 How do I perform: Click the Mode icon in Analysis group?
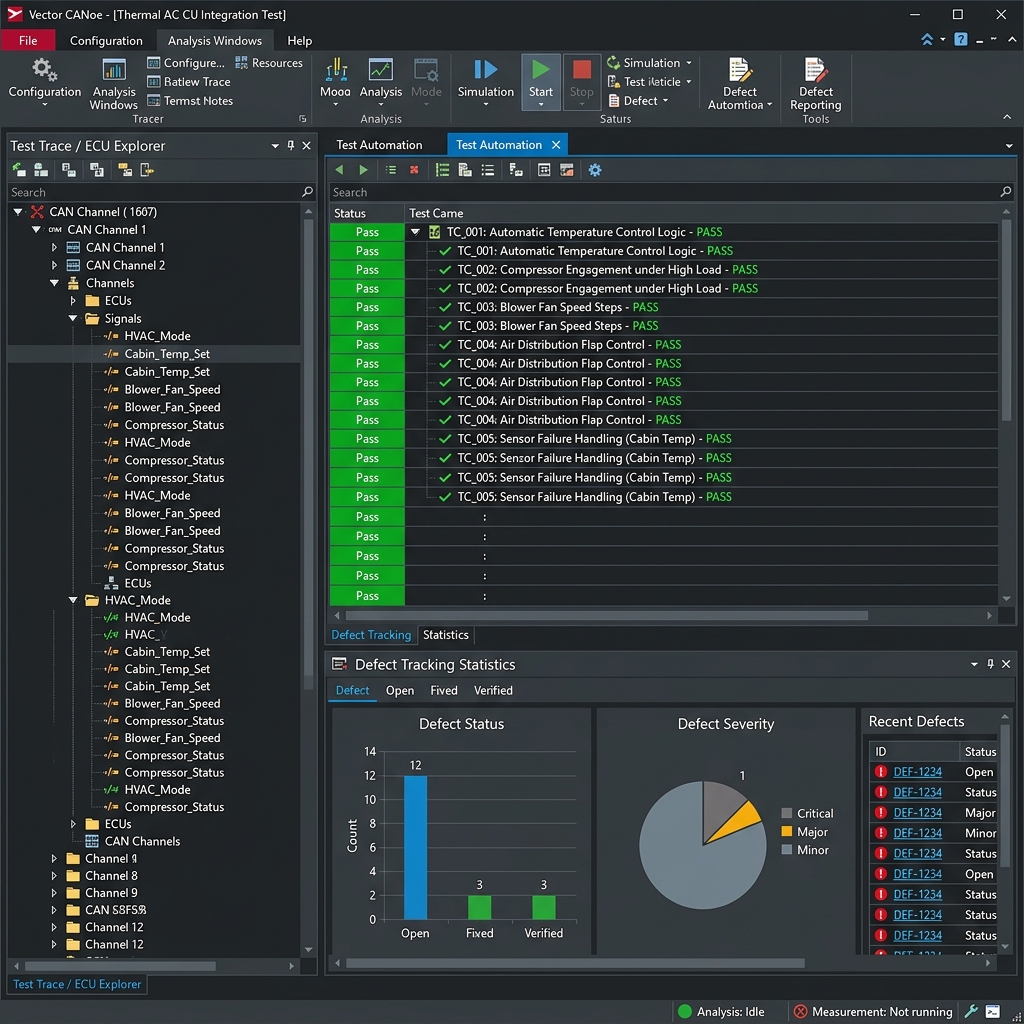426,69
